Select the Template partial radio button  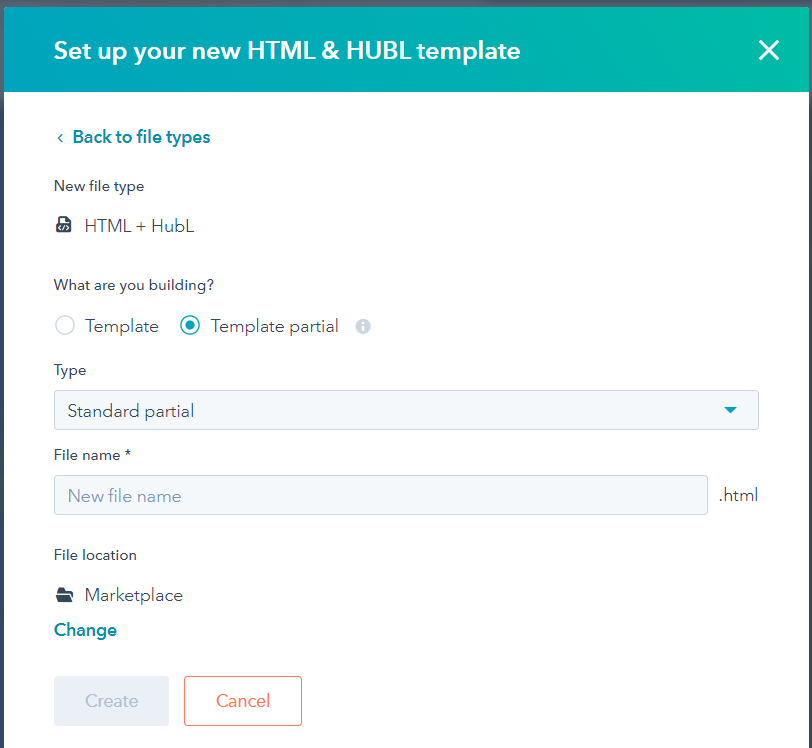(x=189, y=325)
